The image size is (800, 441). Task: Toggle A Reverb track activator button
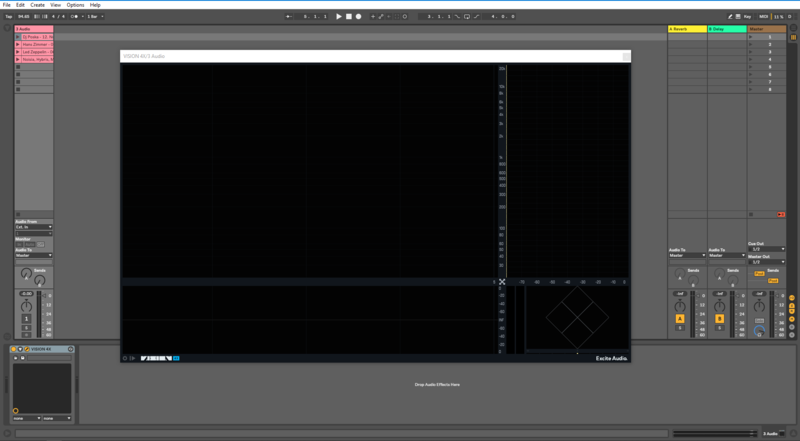(680, 318)
